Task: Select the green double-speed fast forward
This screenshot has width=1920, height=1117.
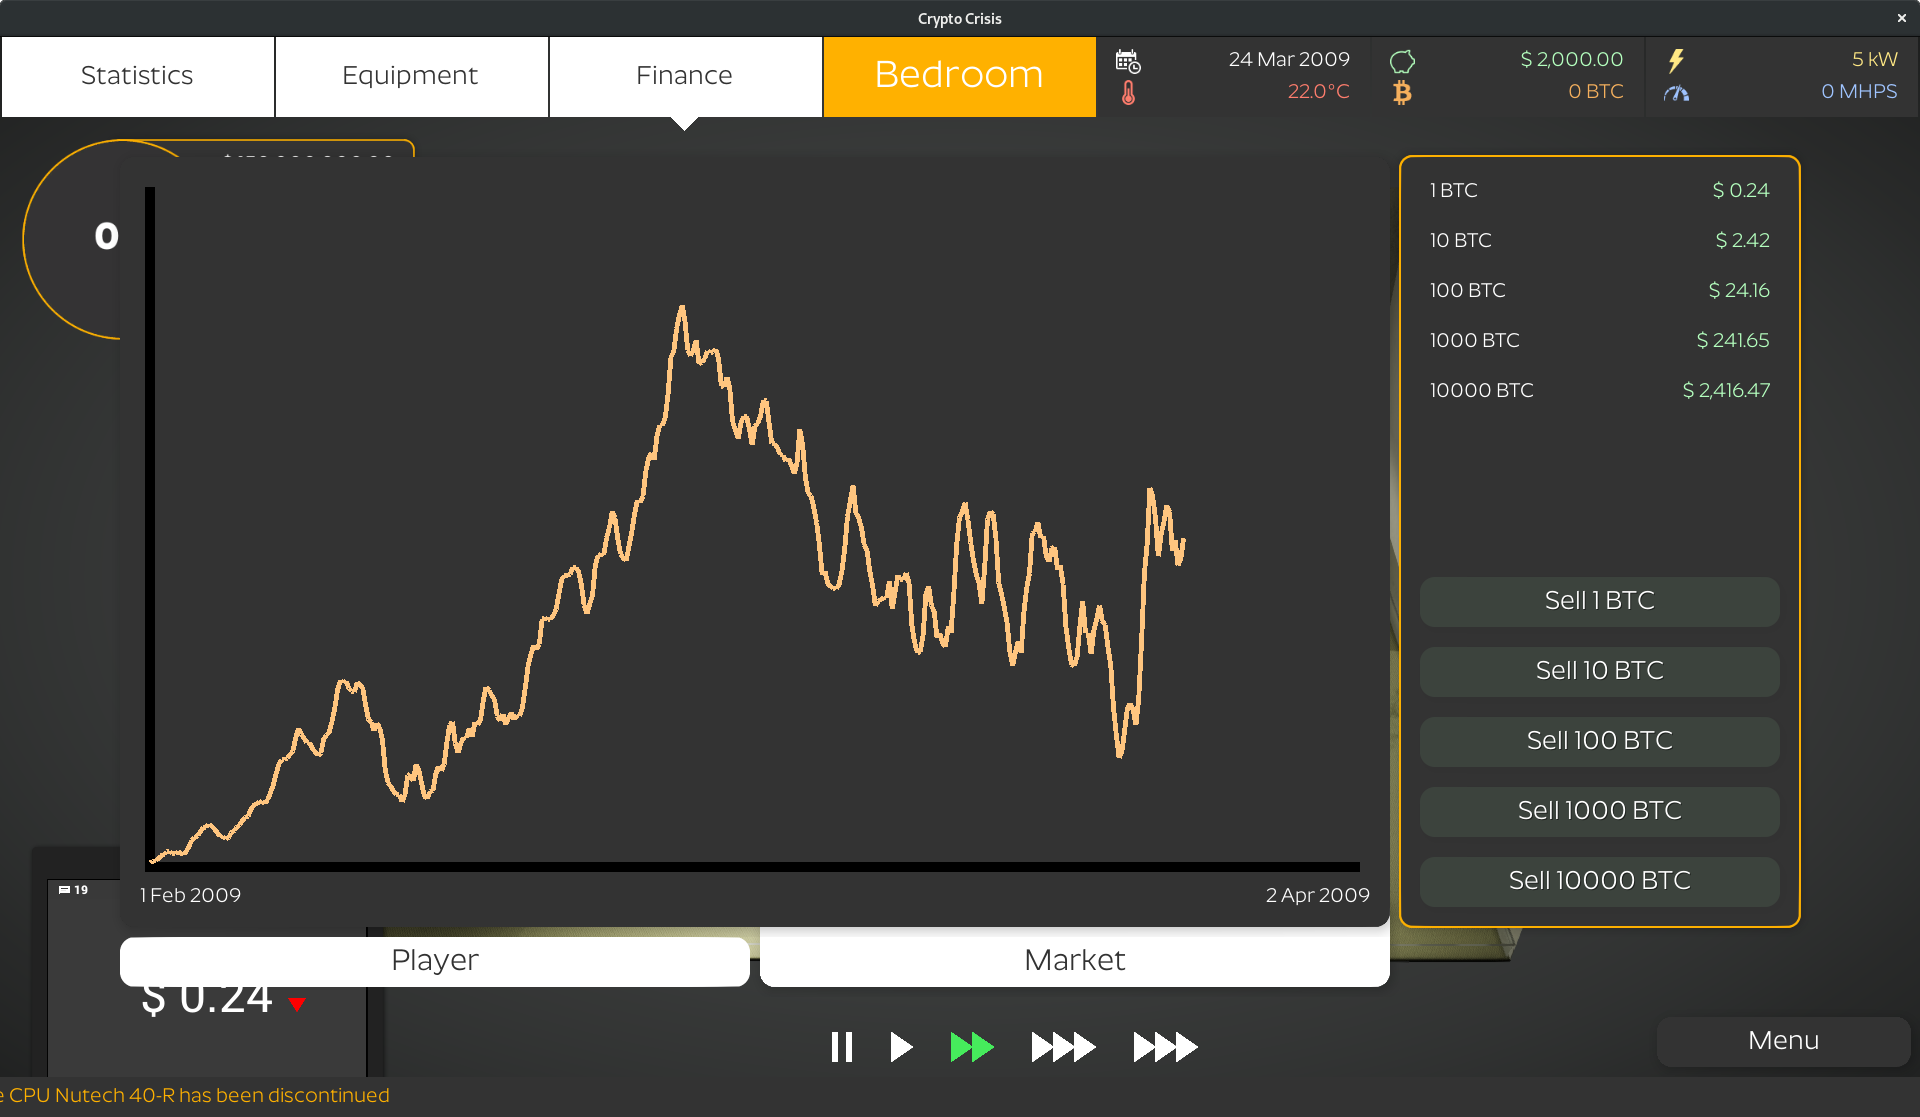Action: (x=971, y=1047)
